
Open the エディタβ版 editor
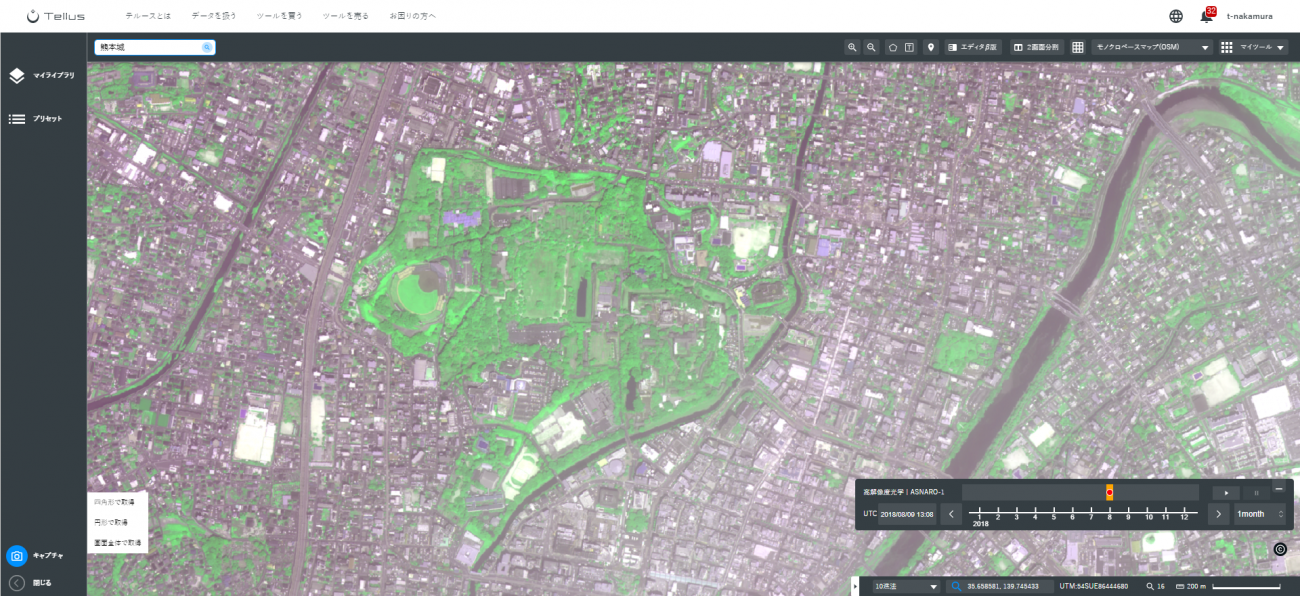click(x=973, y=47)
